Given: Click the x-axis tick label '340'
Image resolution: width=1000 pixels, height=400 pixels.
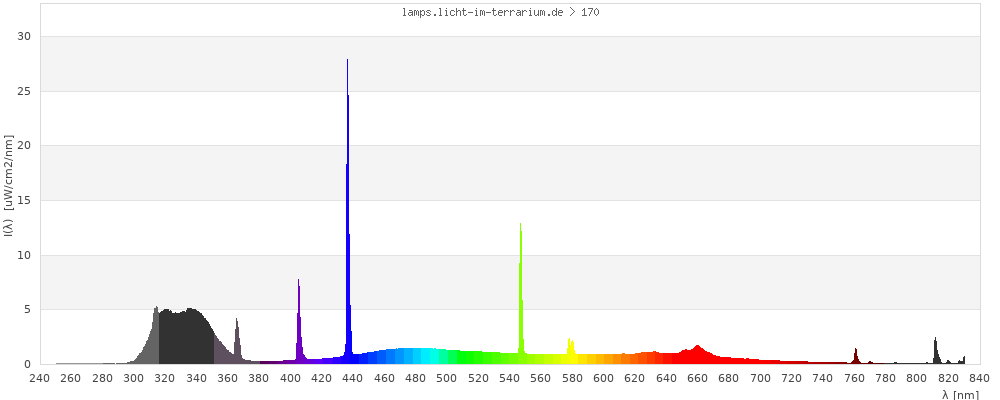Looking at the screenshot, I should click(x=196, y=378).
